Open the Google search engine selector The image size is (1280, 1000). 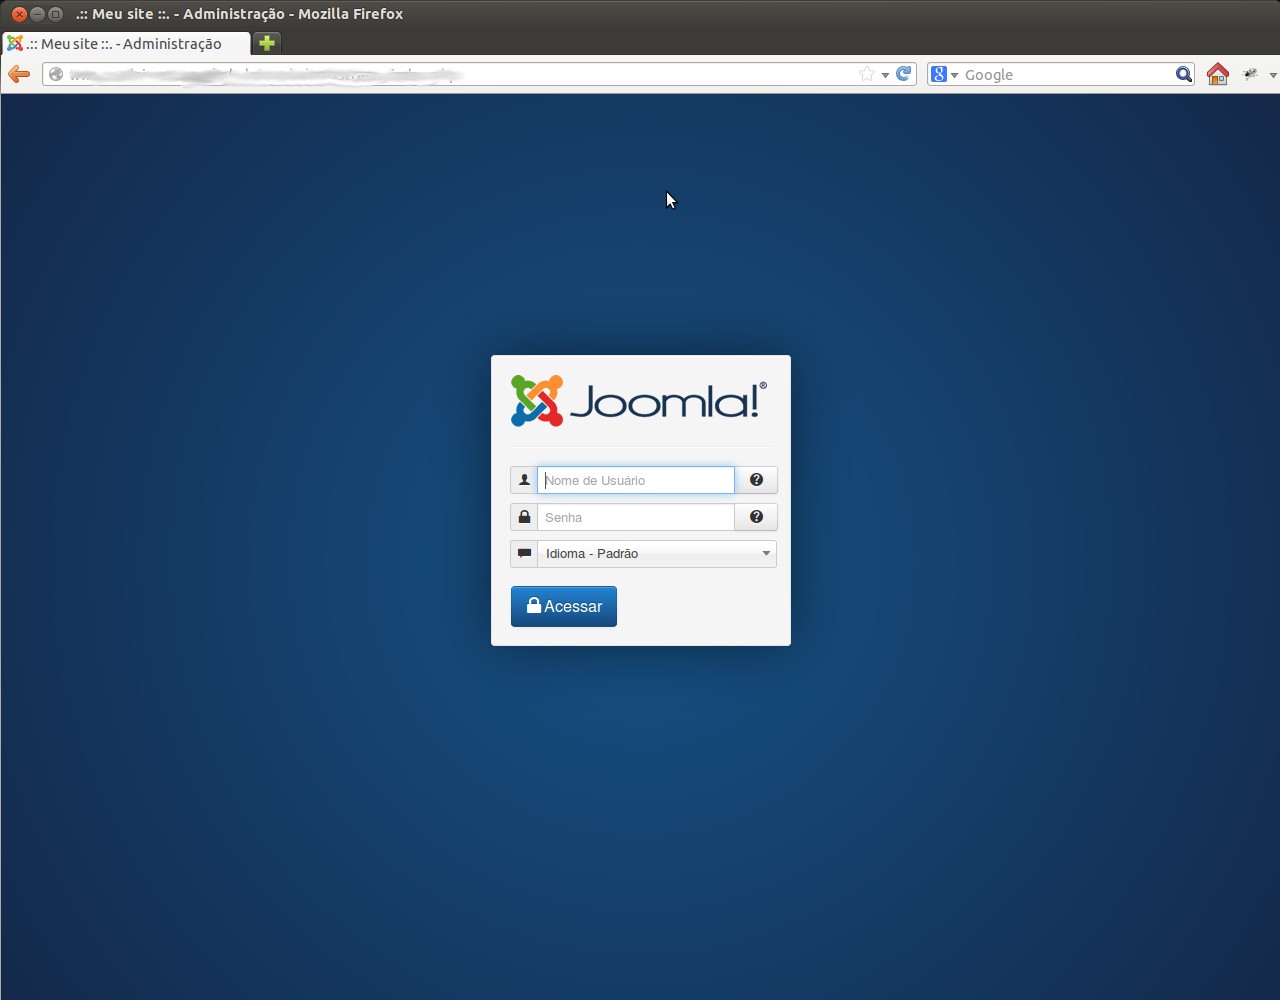(944, 74)
